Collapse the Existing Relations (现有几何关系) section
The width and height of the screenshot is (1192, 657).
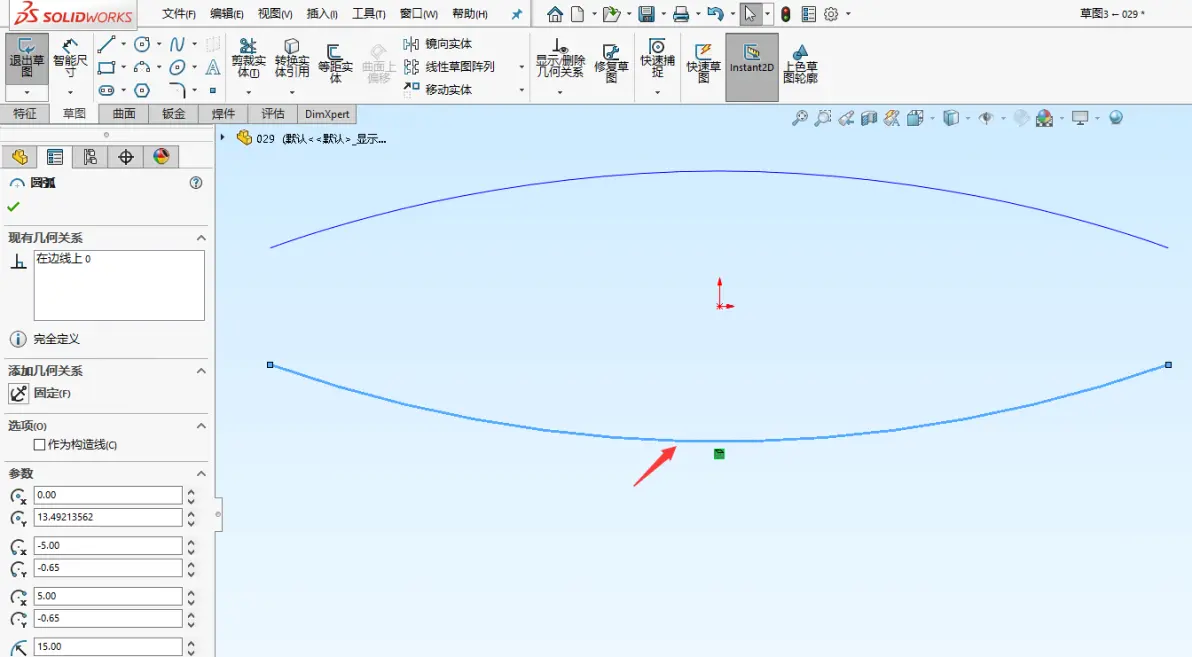pos(201,238)
